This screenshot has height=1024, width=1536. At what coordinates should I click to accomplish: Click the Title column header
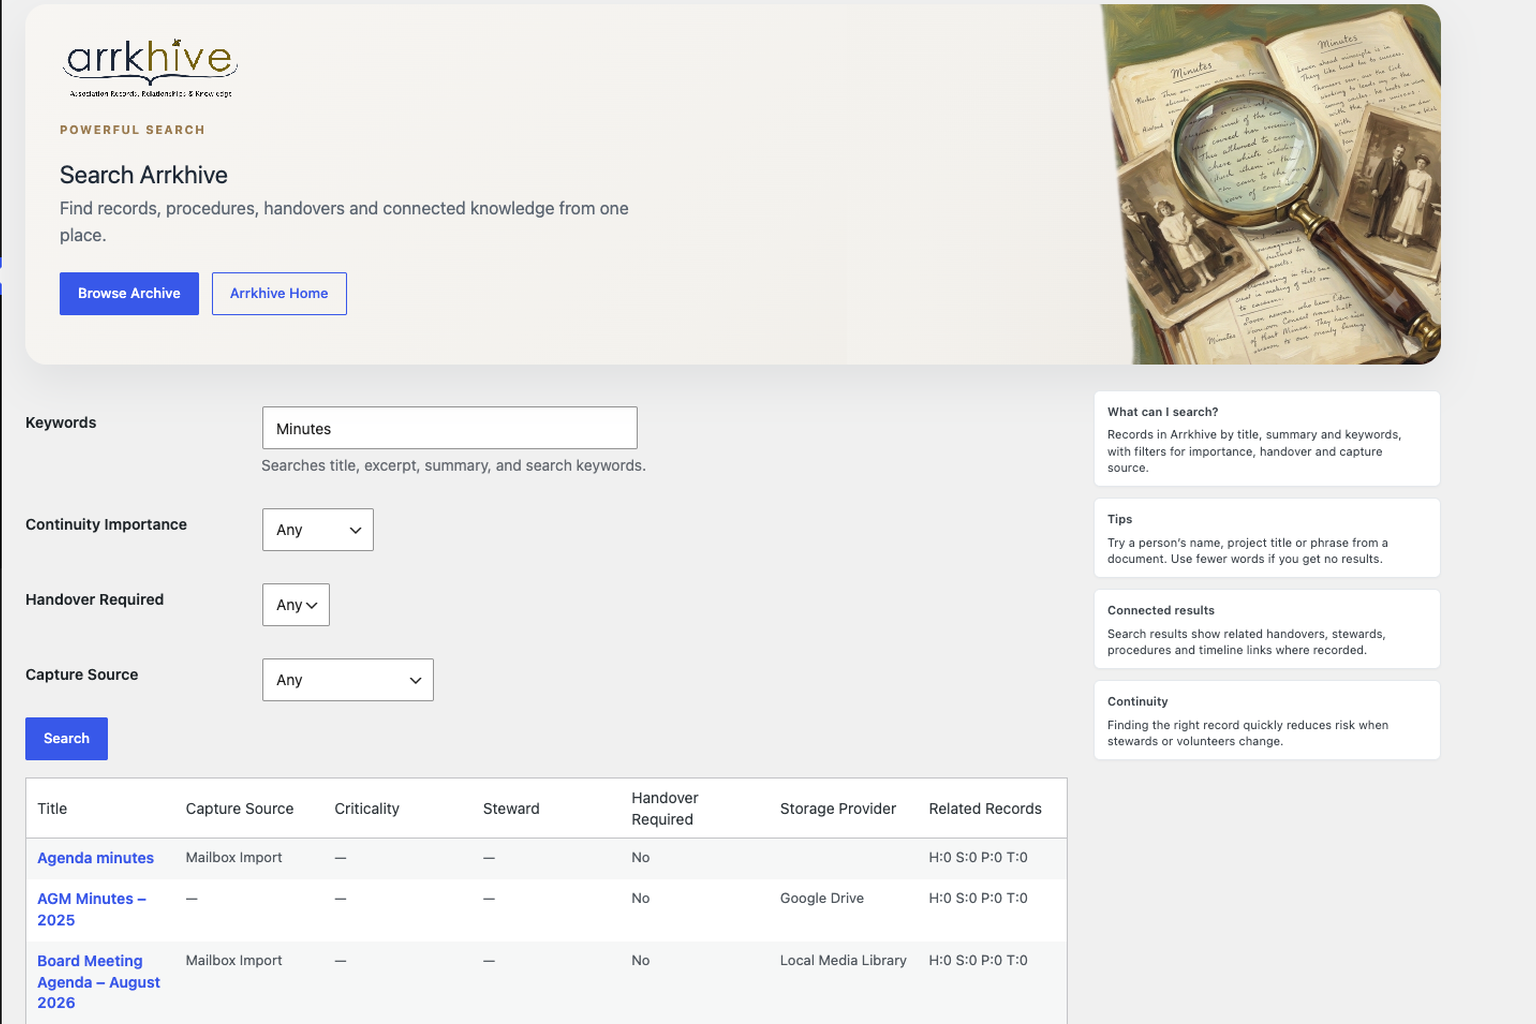point(52,809)
